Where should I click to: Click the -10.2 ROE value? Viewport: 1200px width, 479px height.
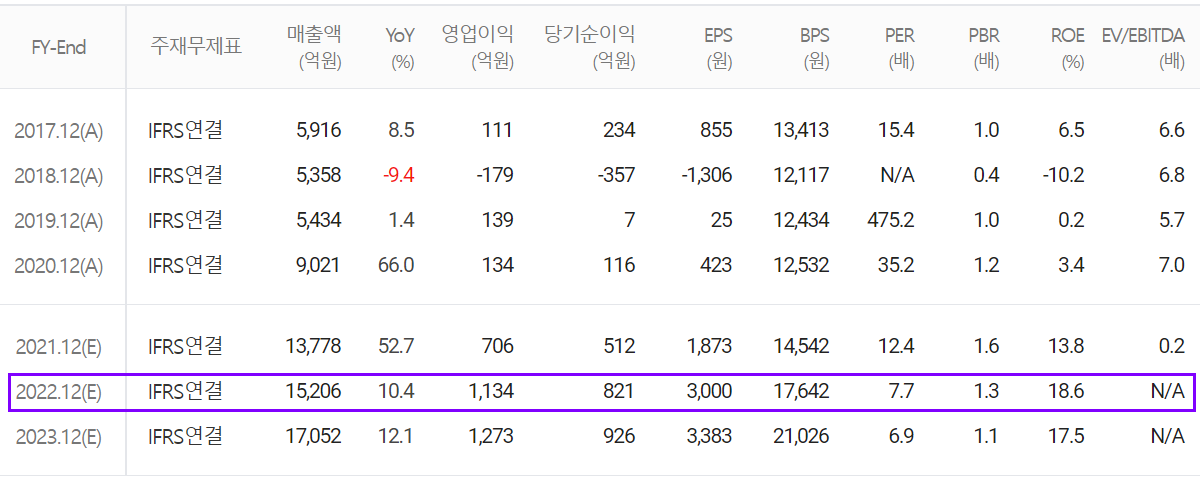point(1063,175)
